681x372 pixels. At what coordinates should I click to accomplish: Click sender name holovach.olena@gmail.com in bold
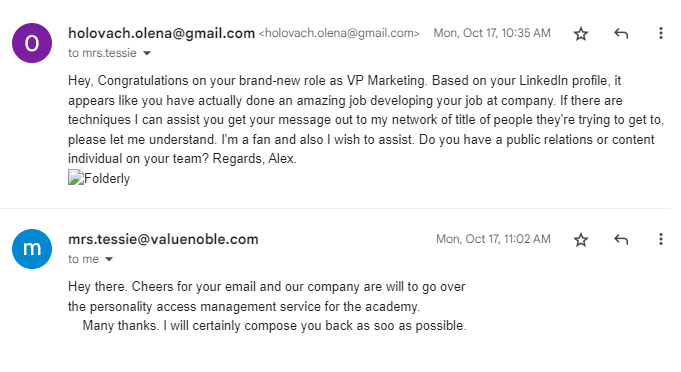click(161, 33)
